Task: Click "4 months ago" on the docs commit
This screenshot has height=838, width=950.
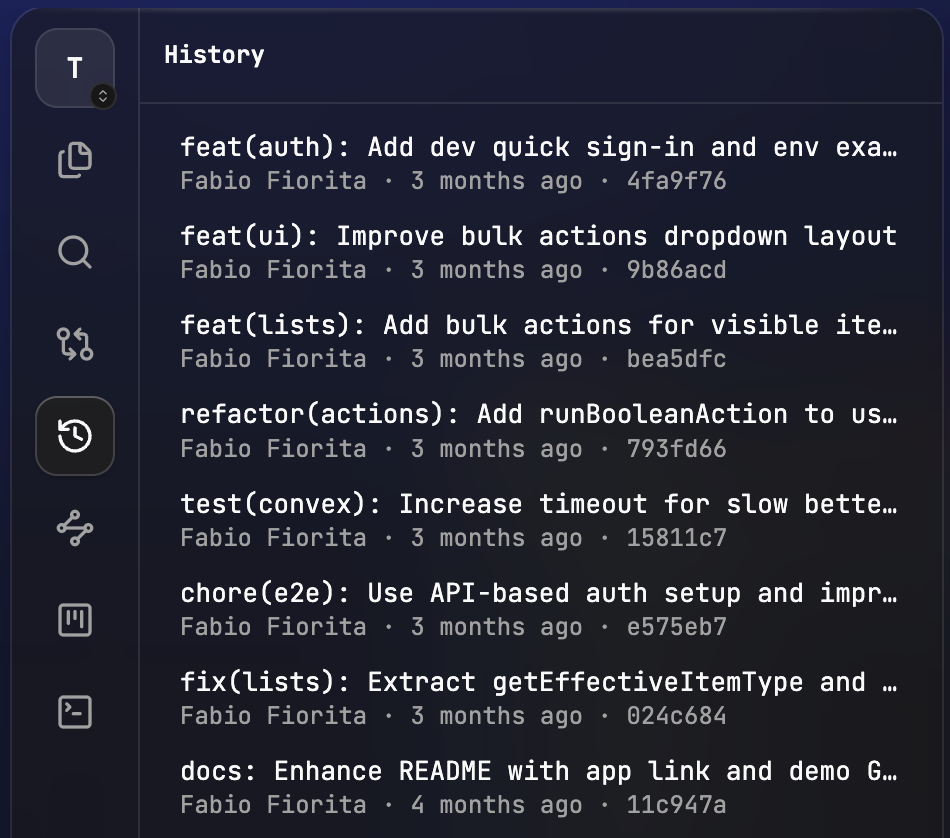Action: click(497, 805)
